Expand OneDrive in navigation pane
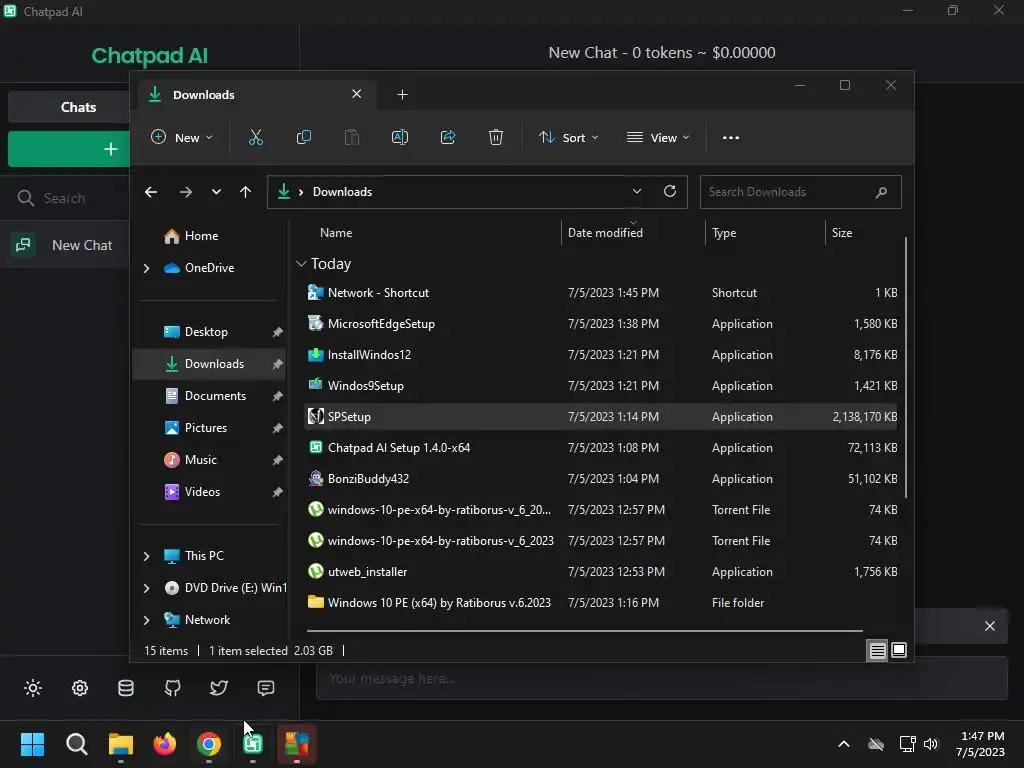This screenshot has width=1024, height=768. (x=146, y=268)
